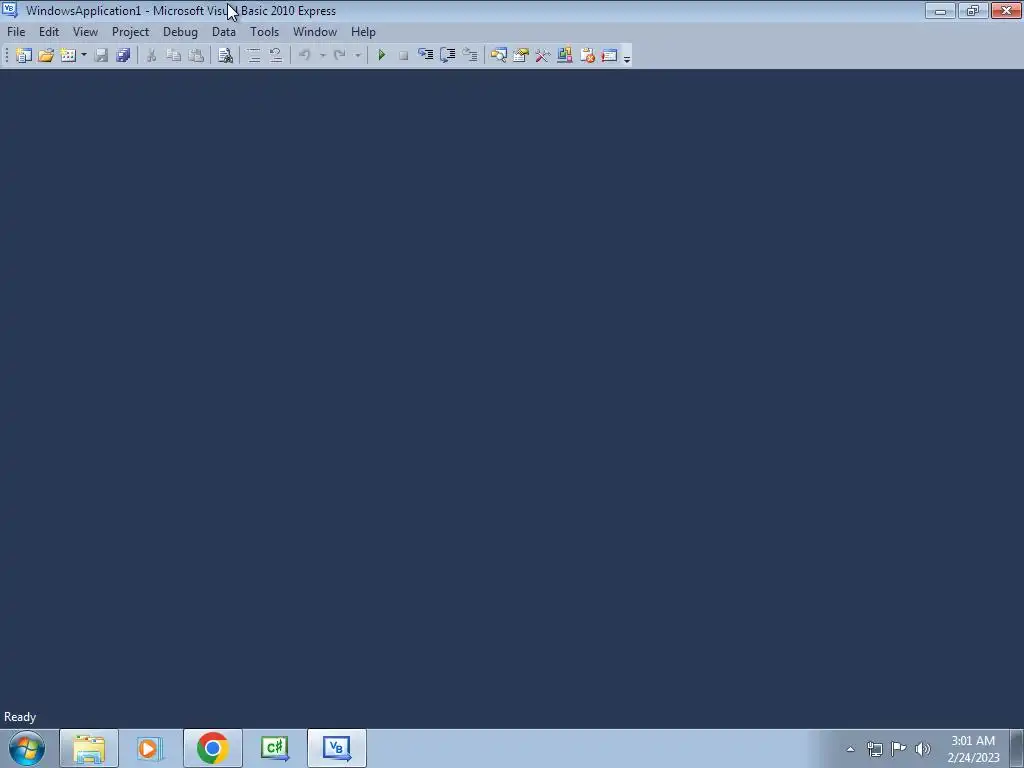Viewport: 1024px width, 768px height.
Task: Click the Comment out lines icon
Action: (253, 56)
